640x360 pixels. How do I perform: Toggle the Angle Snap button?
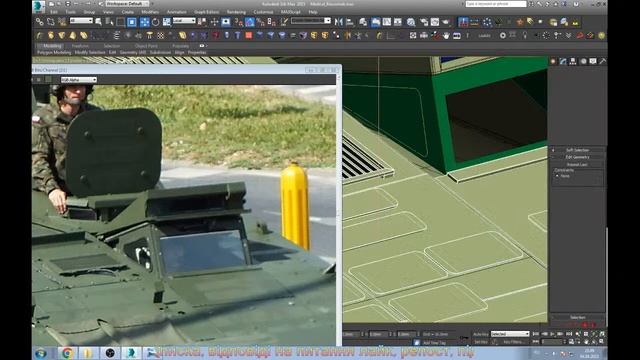pyautogui.click(x=250, y=22)
